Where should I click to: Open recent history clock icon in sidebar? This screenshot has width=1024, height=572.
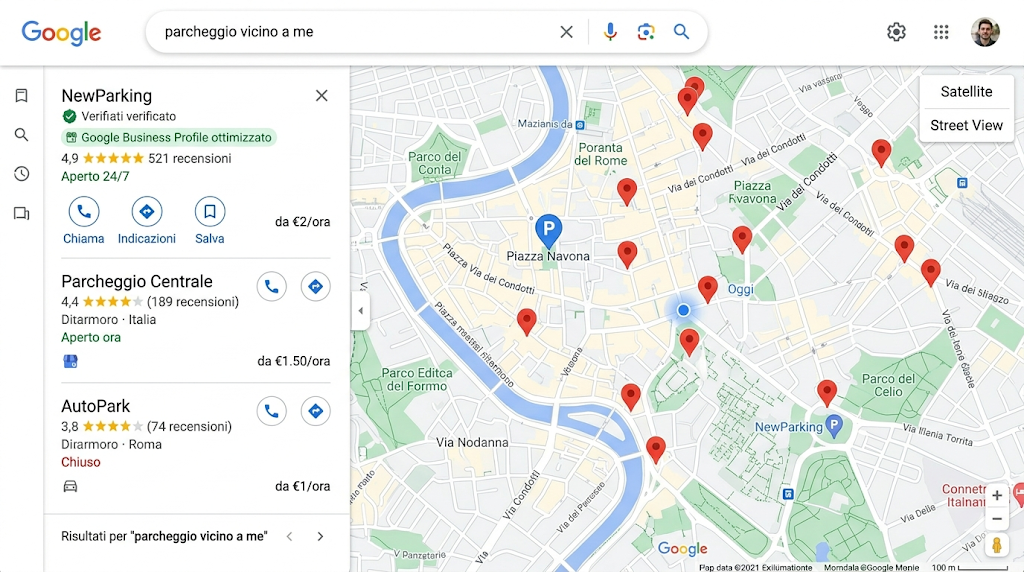(x=22, y=174)
